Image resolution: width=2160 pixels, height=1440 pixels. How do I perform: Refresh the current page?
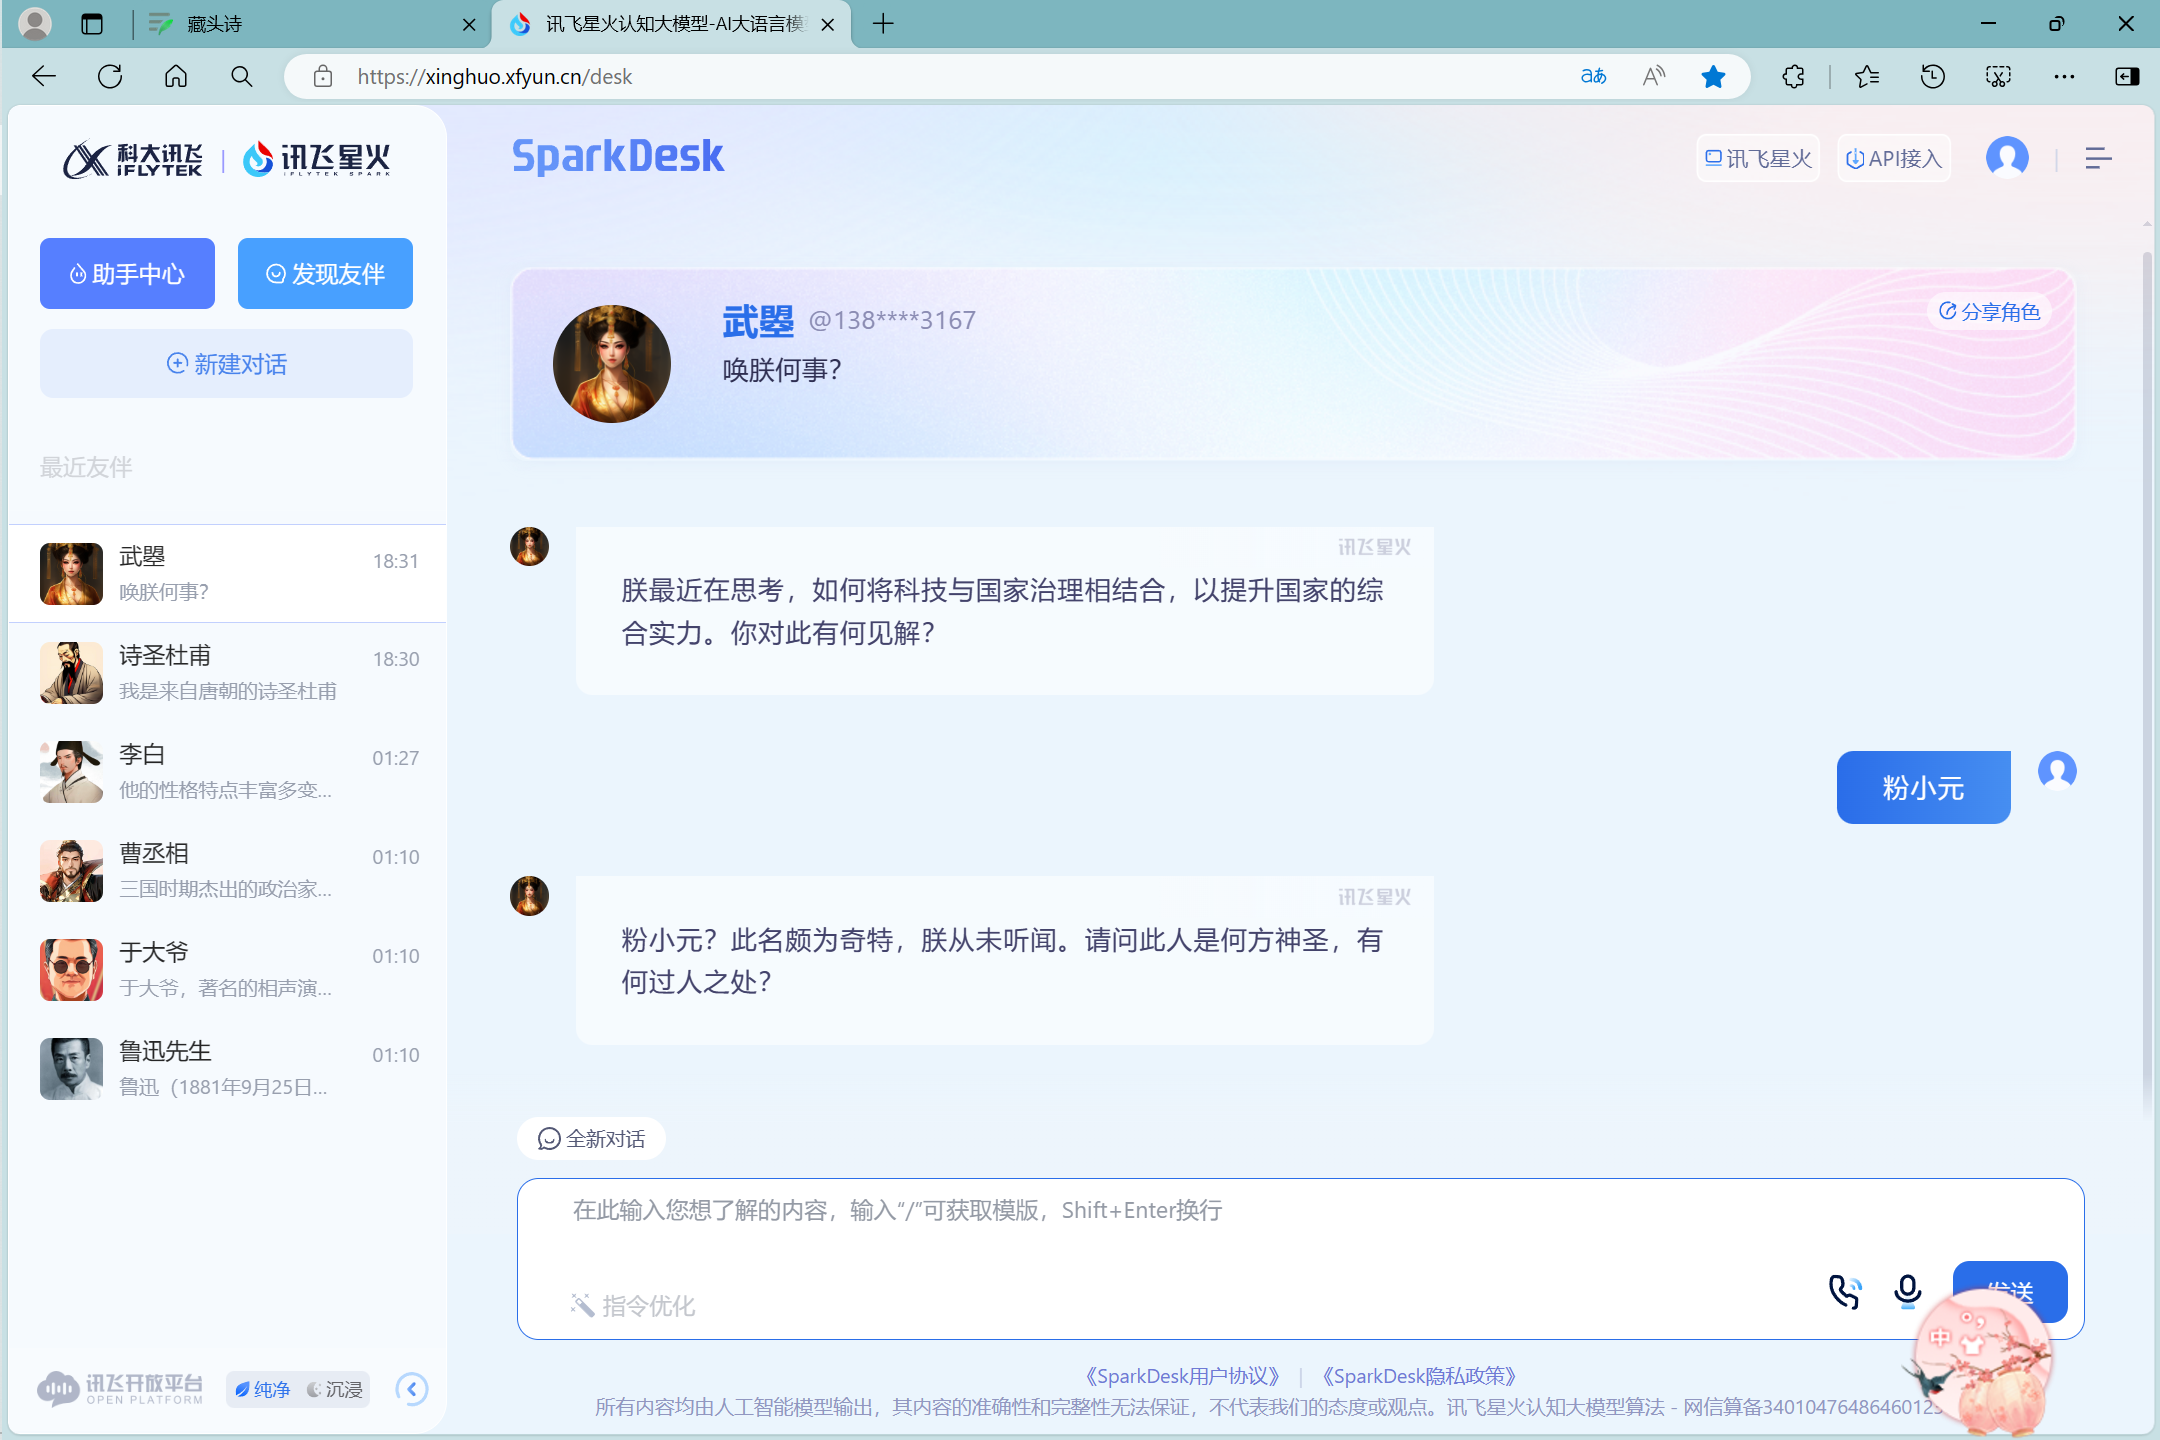click(110, 76)
